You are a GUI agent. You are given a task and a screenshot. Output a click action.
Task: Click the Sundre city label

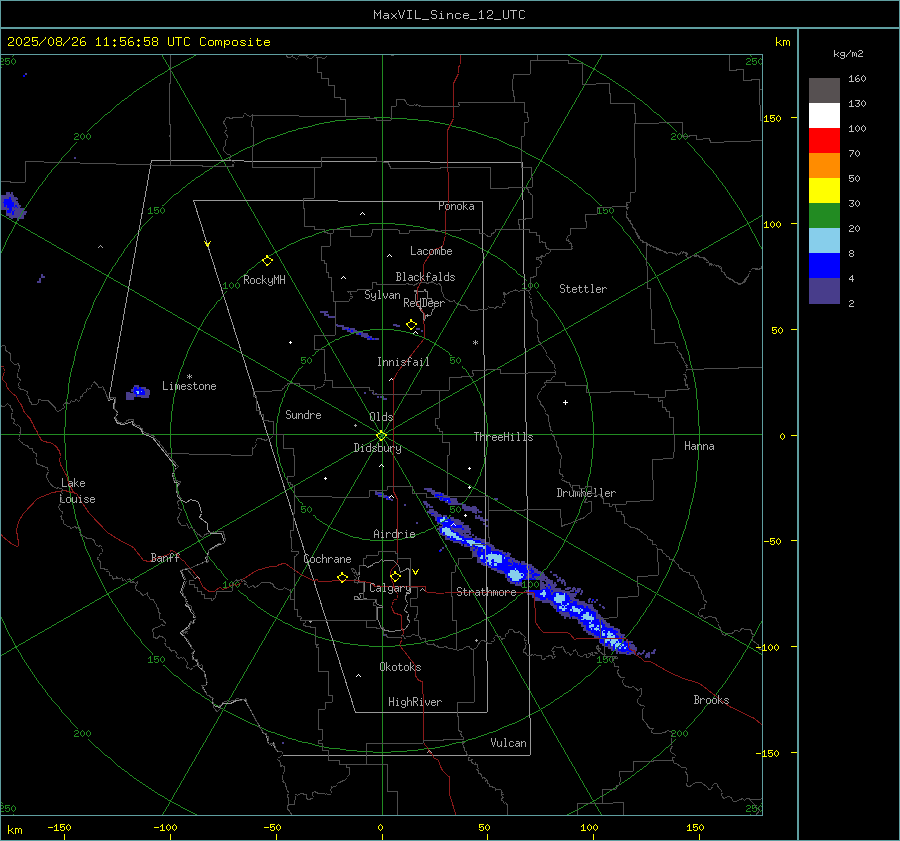(303, 414)
